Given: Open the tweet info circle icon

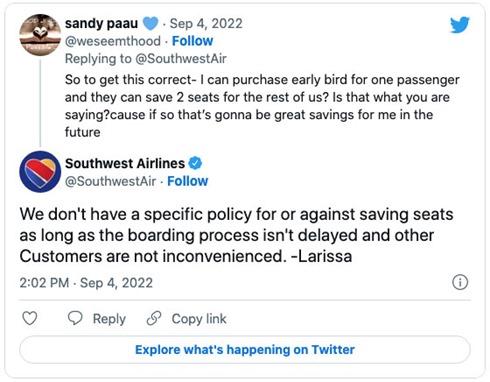Looking at the screenshot, I should point(460,282).
